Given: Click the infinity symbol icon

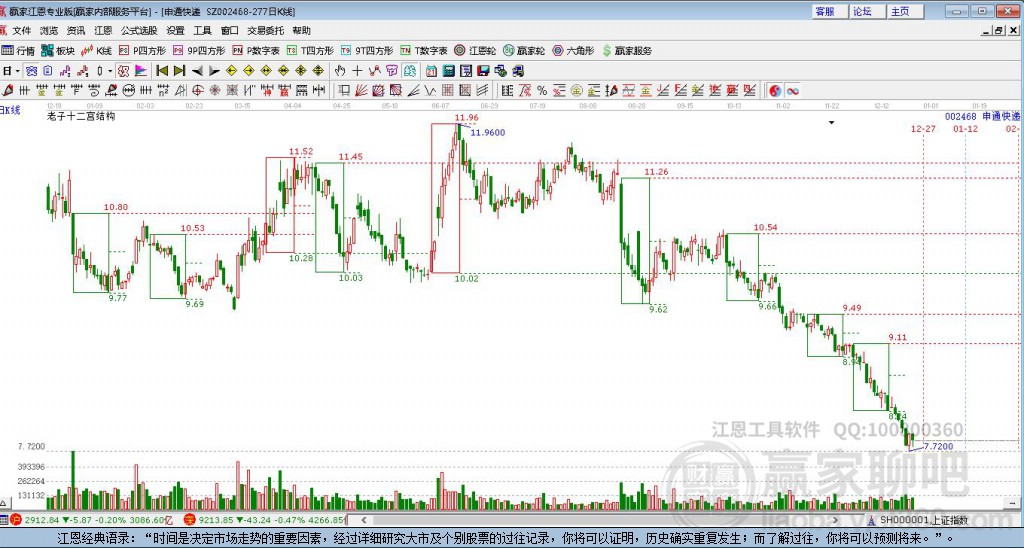Looking at the screenshot, I should (x=793, y=91).
